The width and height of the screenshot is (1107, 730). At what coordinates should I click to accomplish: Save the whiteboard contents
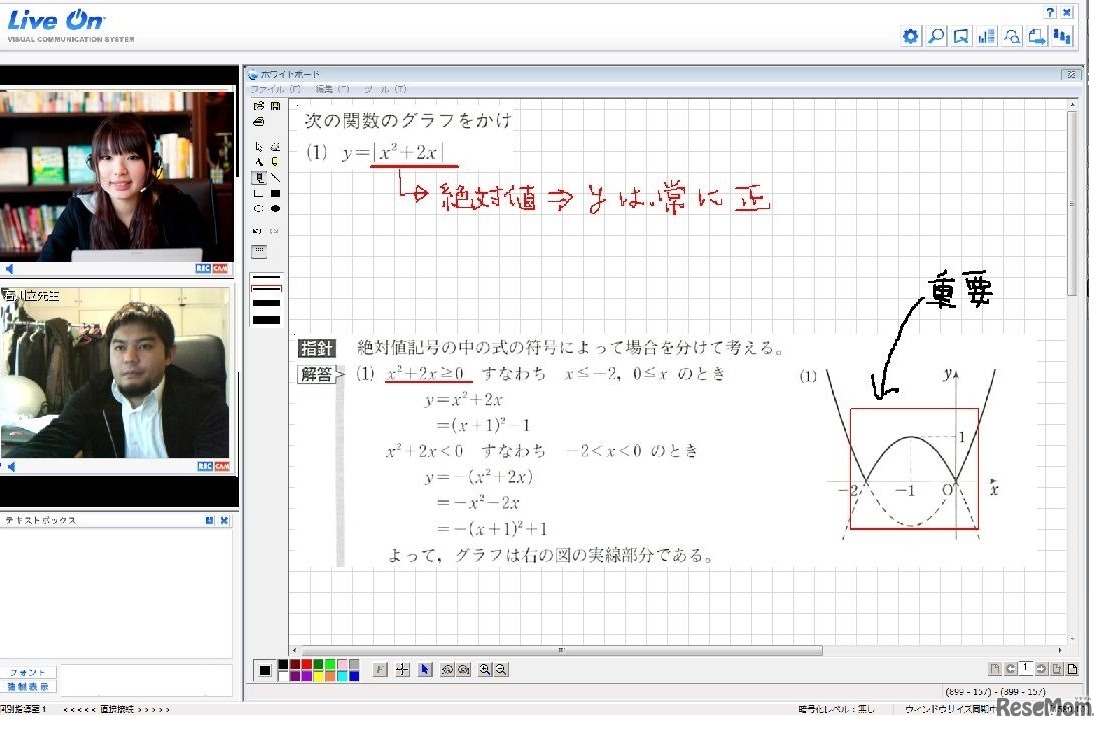(x=274, y=106)
